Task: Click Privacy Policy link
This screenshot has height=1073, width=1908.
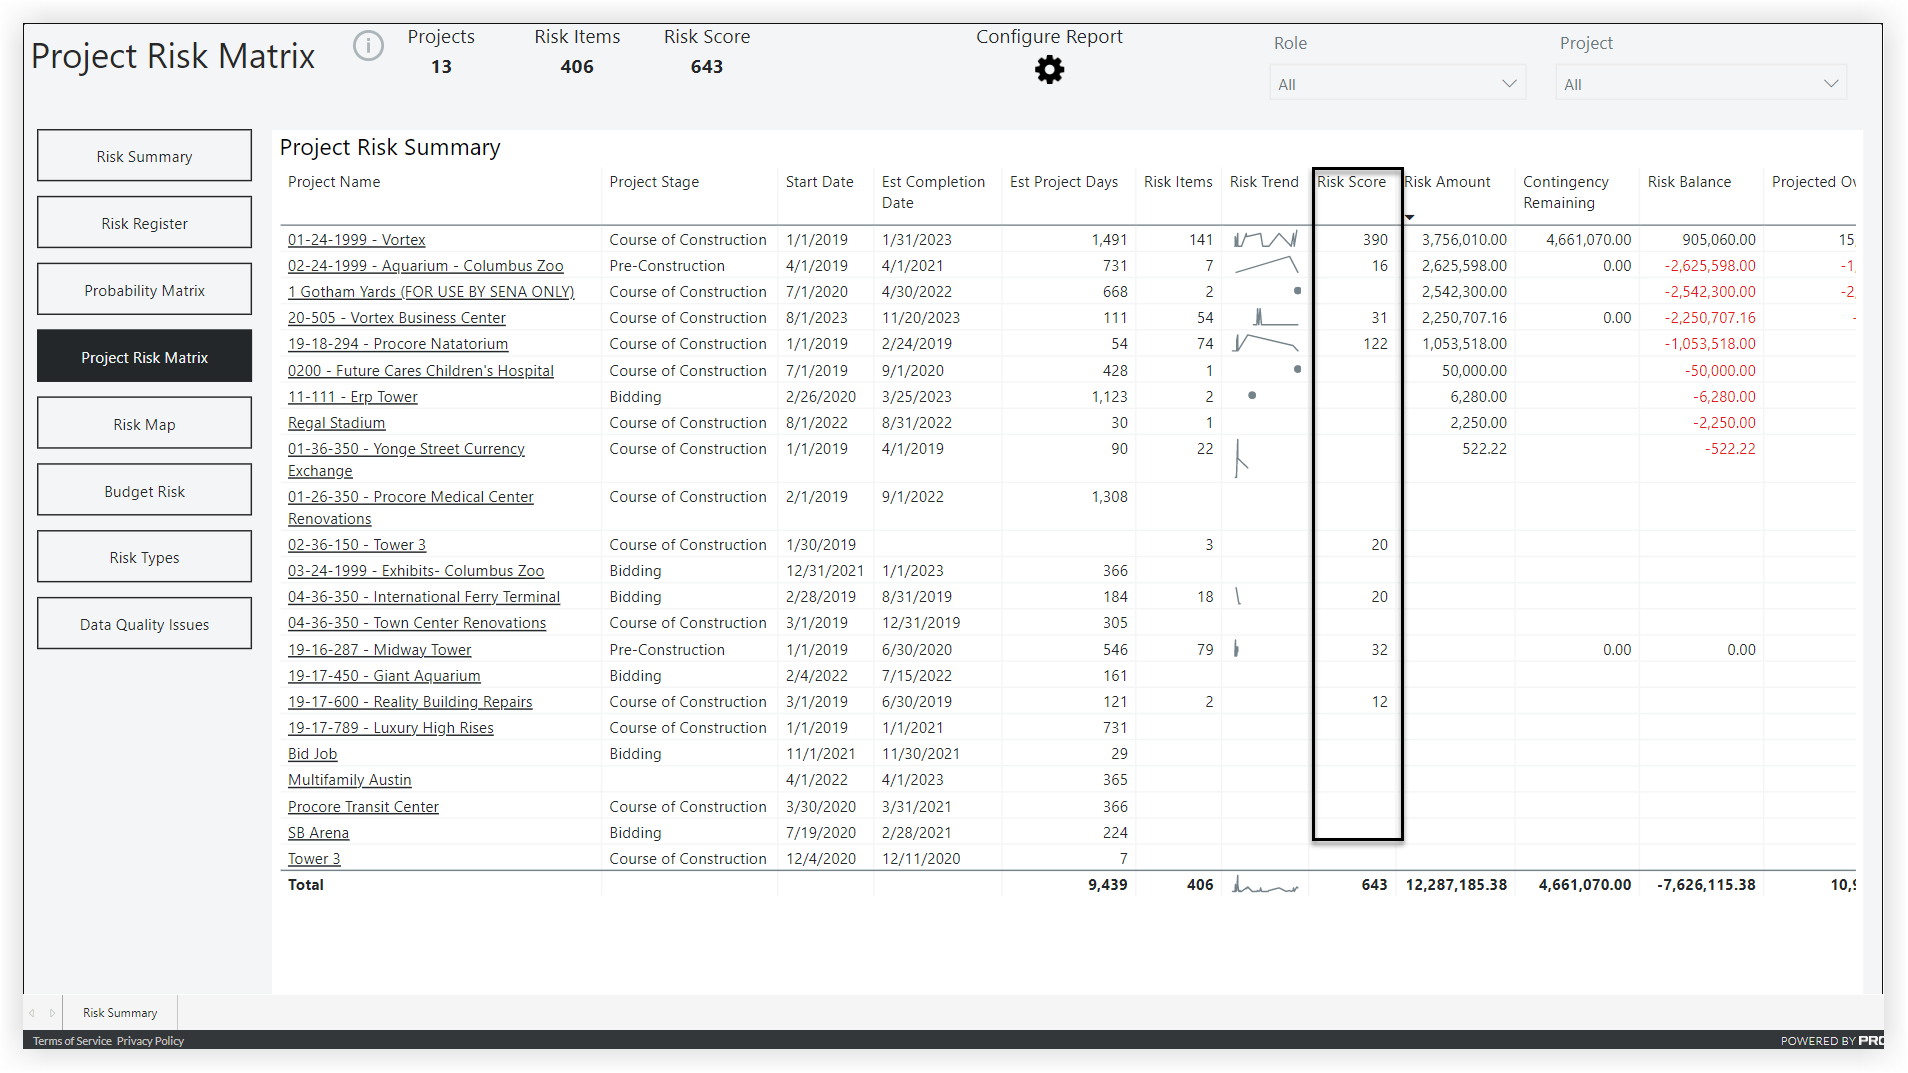Action: (150, 1041)
